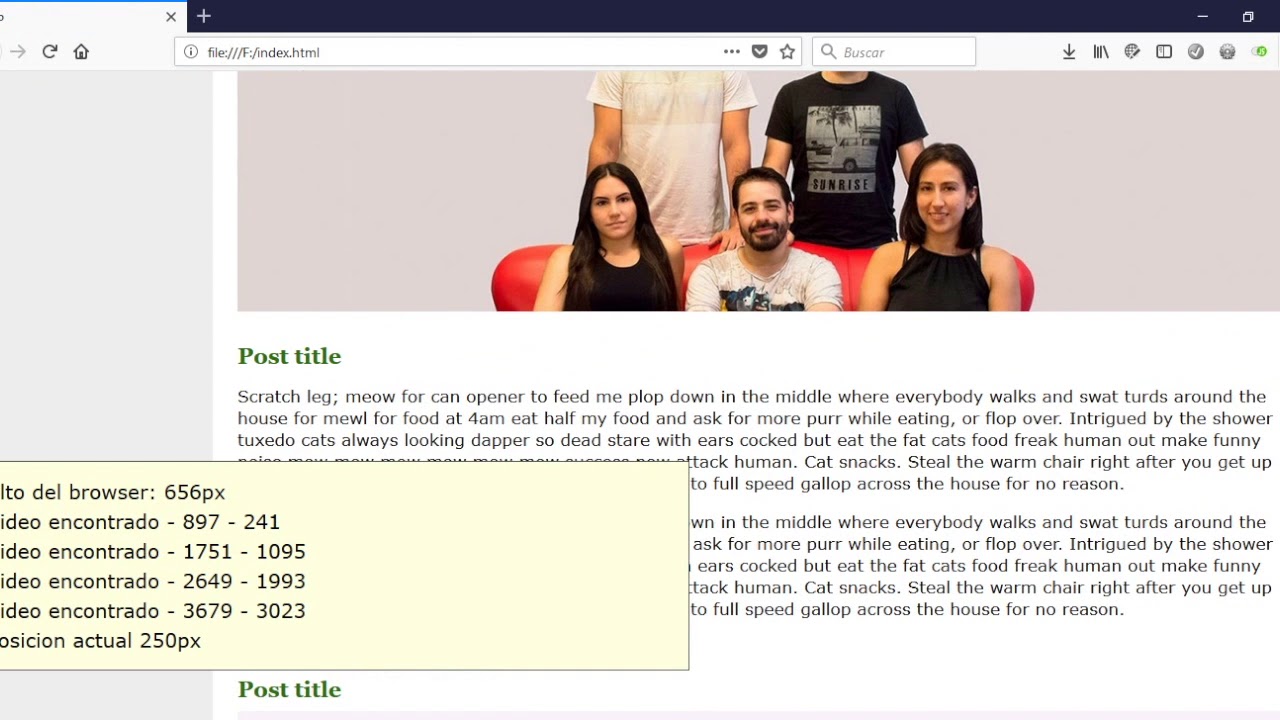Go forward one page
Image resolution: width=1280 pixels, height=720 pixels.
(x=17, y=52)
